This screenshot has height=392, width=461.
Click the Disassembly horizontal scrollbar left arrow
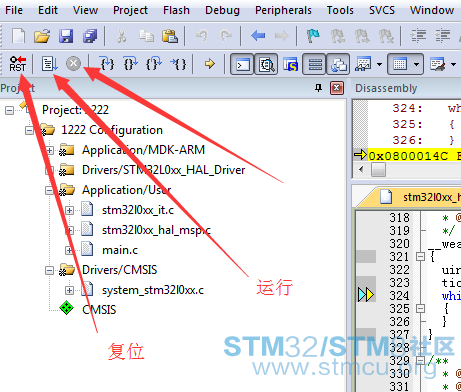tap(361, 169)
